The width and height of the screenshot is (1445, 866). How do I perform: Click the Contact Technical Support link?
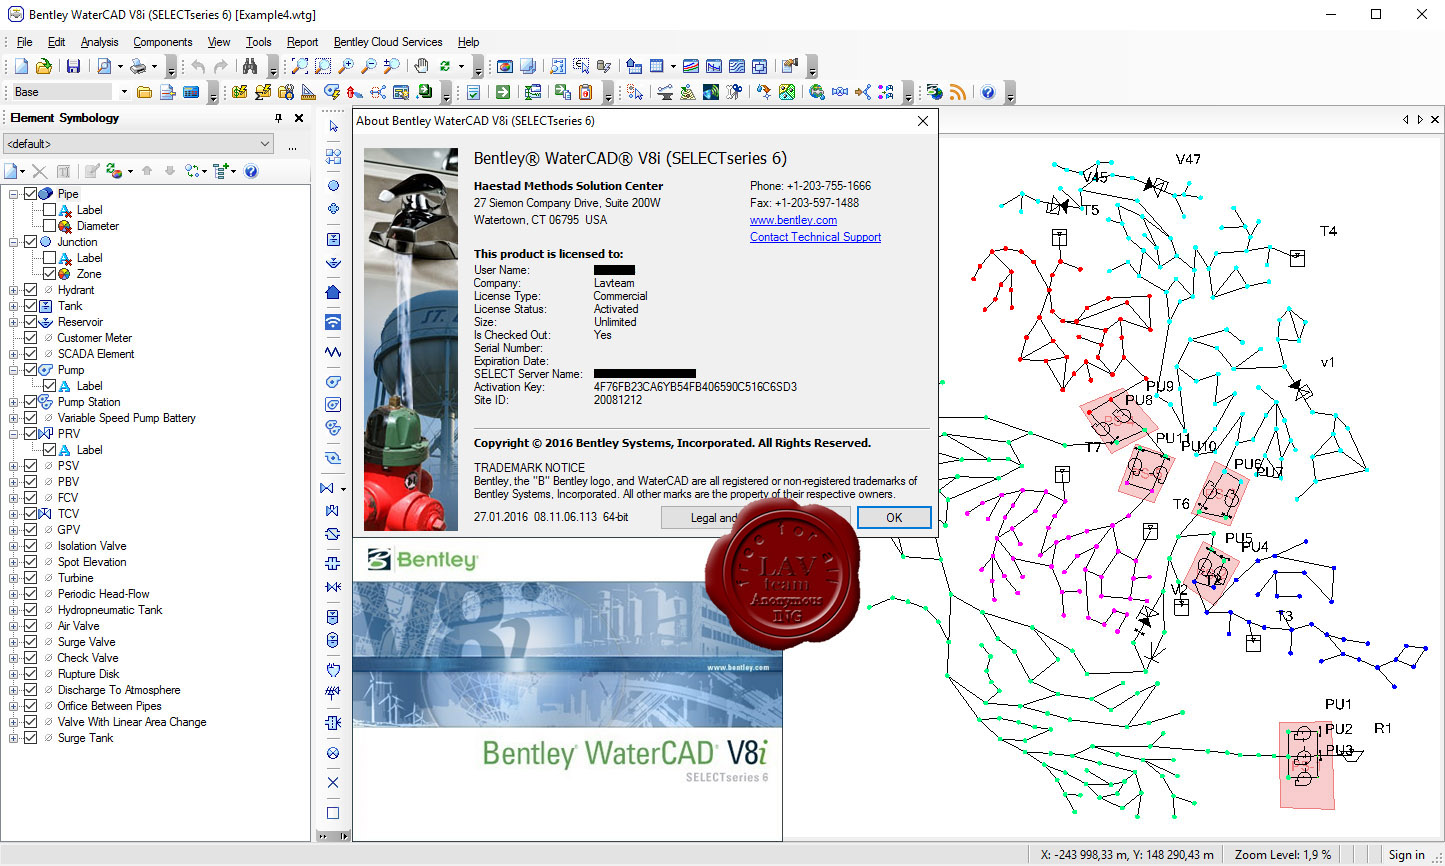pyautogui.click(x=815, y=237)
